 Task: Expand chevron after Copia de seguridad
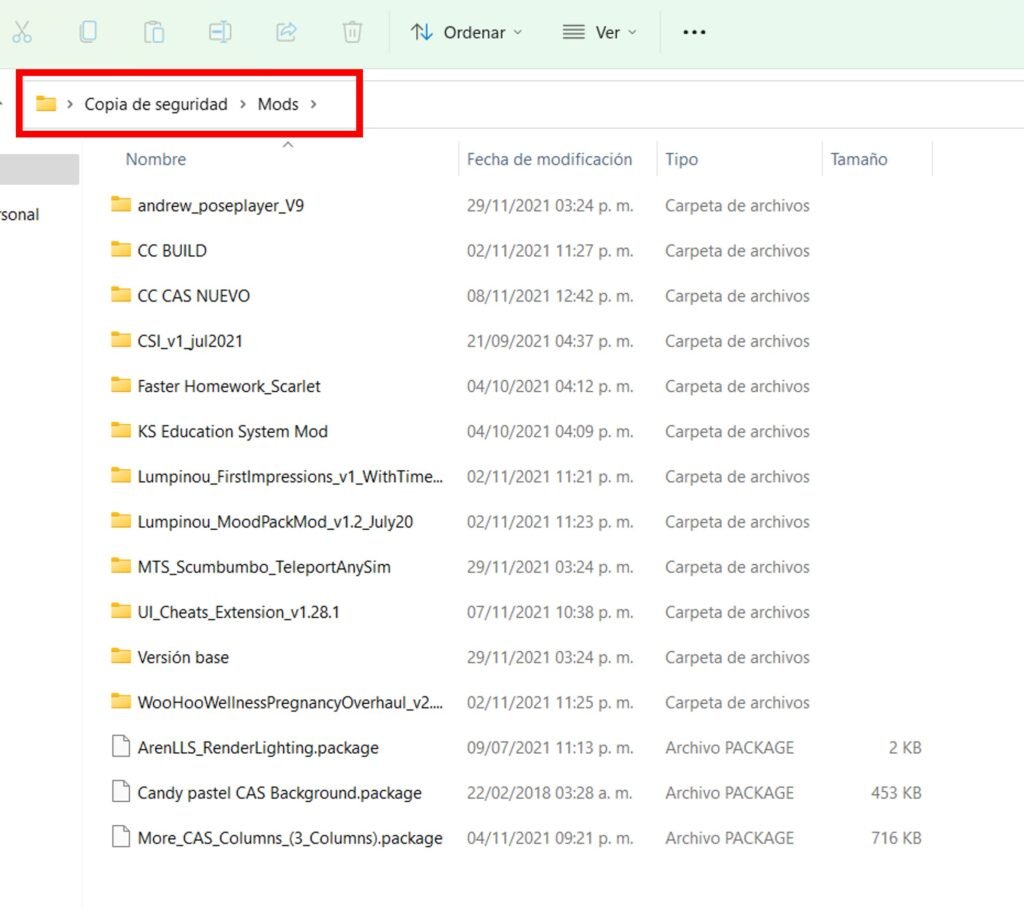(x=243, y=104)
